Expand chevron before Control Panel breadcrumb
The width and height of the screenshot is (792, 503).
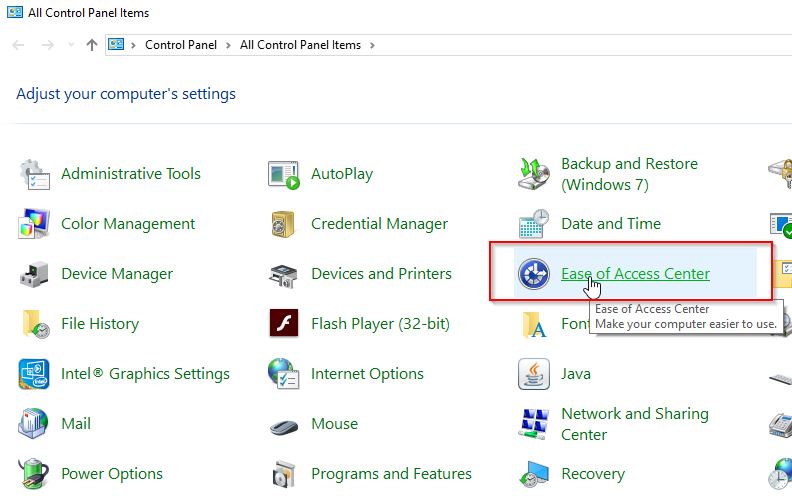pyautogui.click(x=133, y=45)
